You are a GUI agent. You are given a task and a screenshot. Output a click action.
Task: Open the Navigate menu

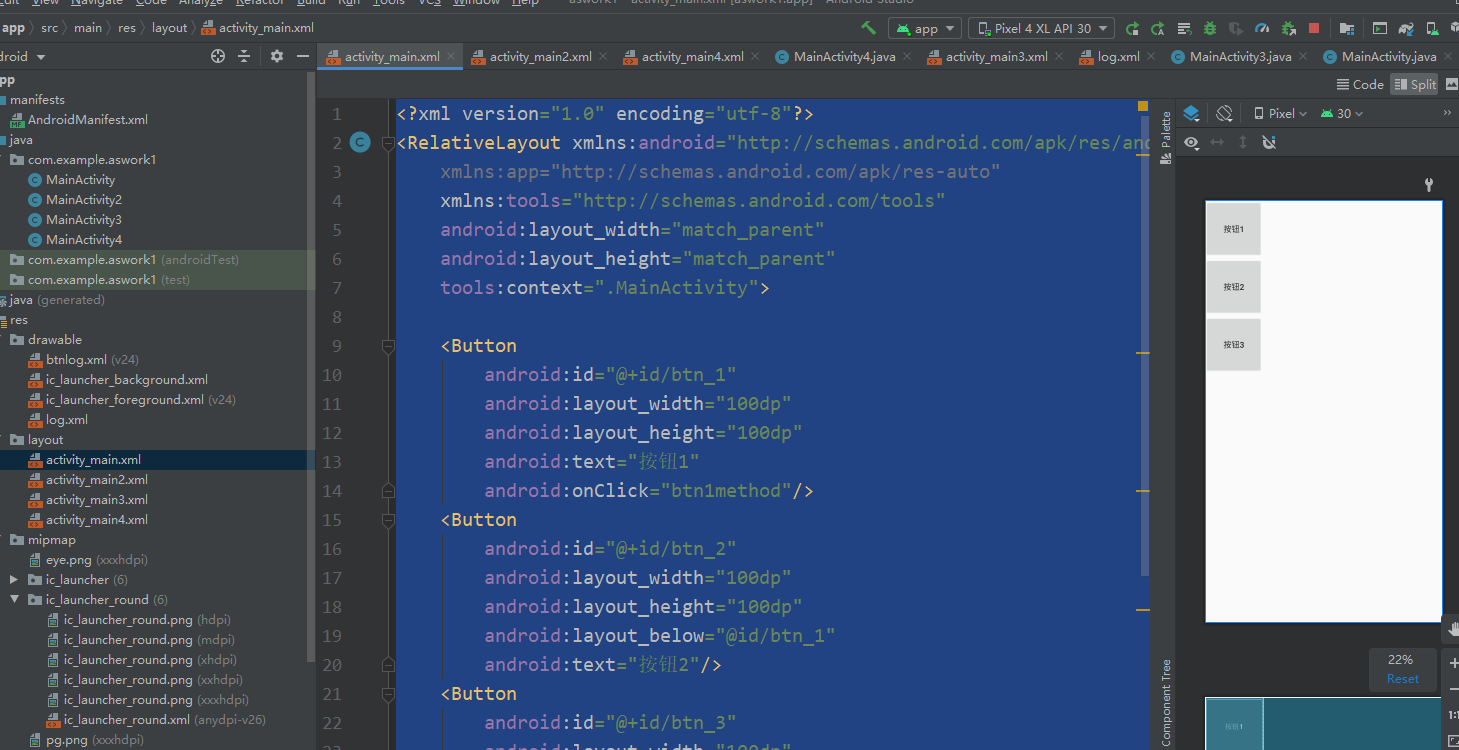point(97,3)
